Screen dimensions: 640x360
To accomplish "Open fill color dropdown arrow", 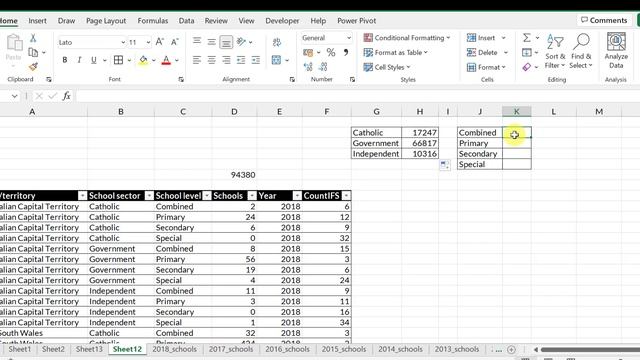I will click(x=154, y=60).
